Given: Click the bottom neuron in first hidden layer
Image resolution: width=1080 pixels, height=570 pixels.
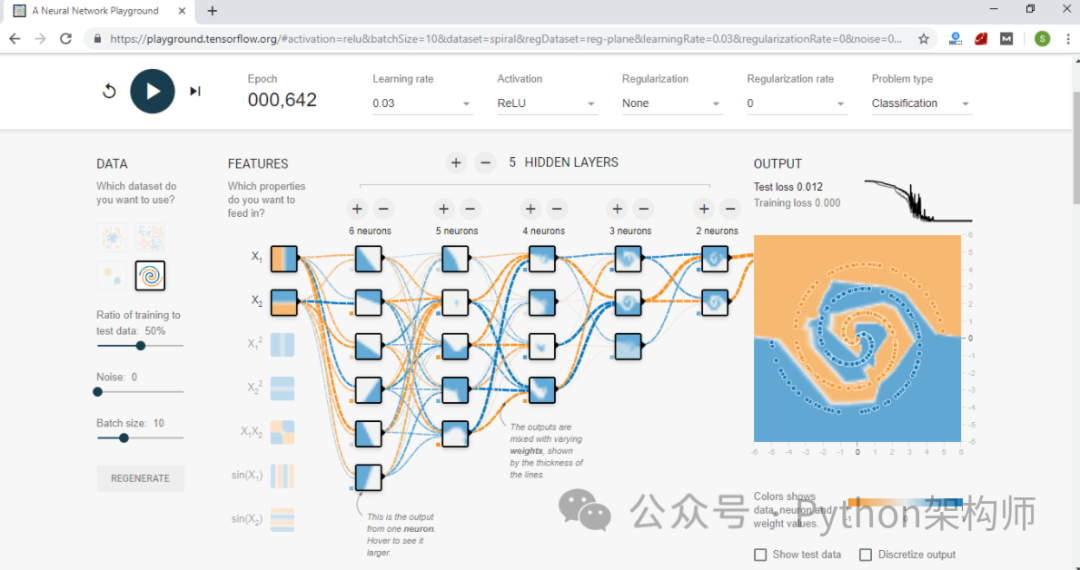Looking at the screenshot, I should [x=368, y=477].
